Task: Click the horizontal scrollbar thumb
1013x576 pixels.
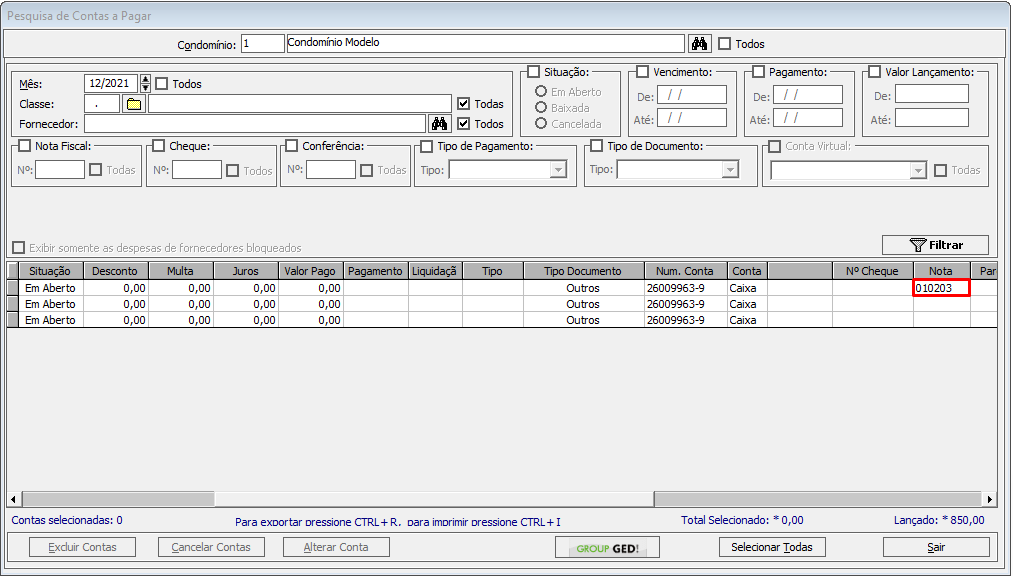Action: (434, 499)
